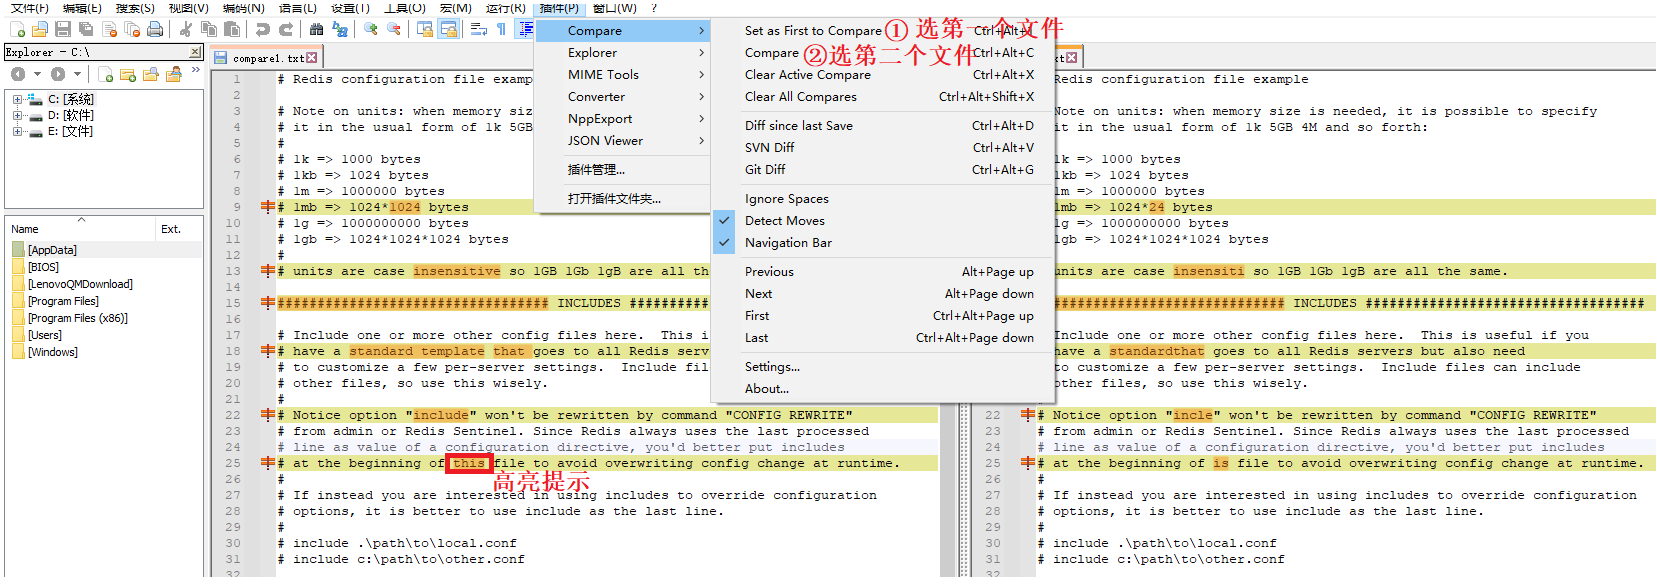Close the compare1.txt tab
Image resolution: width=1657 pixels, height=584 pixels.
click(x=312, y=58)
